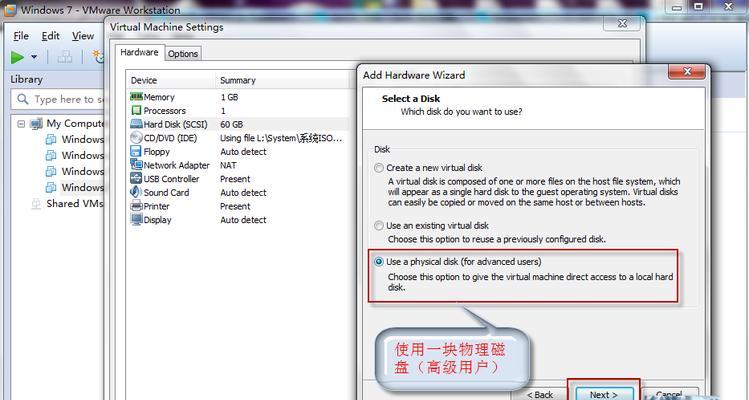Image resolution: width=749 pixels, height=400 pixels.
Task: Select Use an existing virtual disk
Action: point(379,226)
